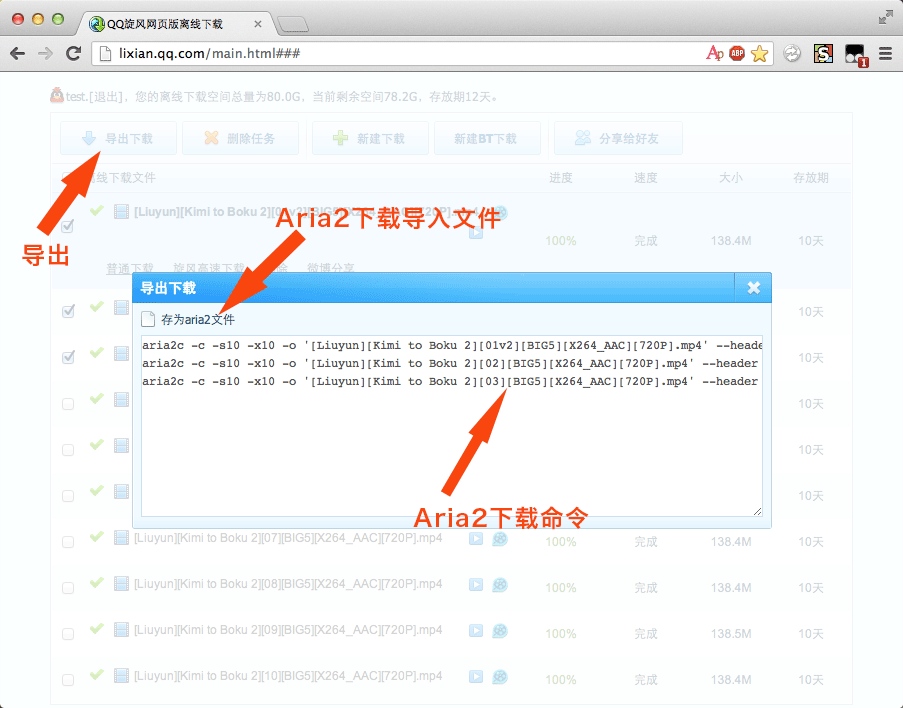Enter fullscreen with the top-right arrows icon
The image size is (903, 708).
tap(885, 18)
